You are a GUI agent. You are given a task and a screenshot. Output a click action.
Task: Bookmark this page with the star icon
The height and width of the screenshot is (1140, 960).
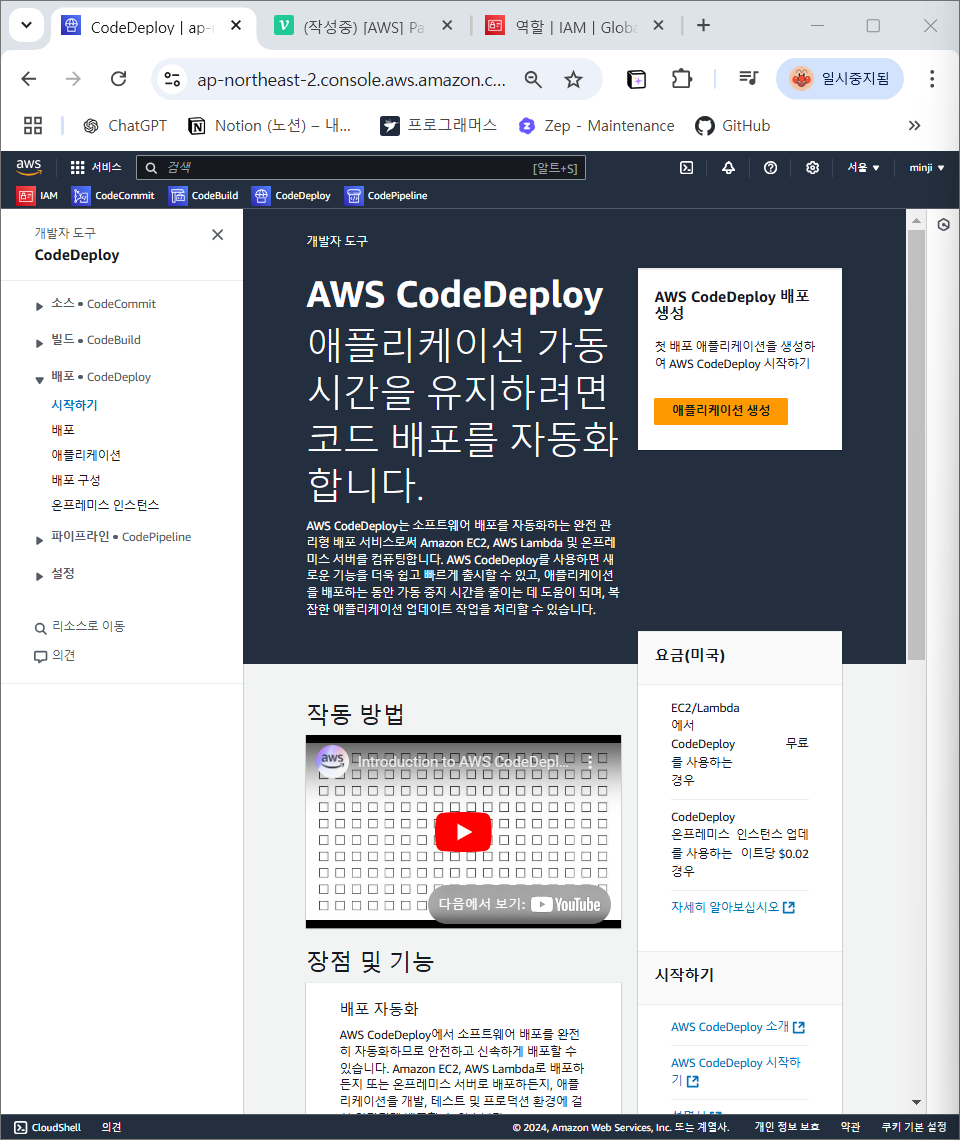tap(573, 79)
